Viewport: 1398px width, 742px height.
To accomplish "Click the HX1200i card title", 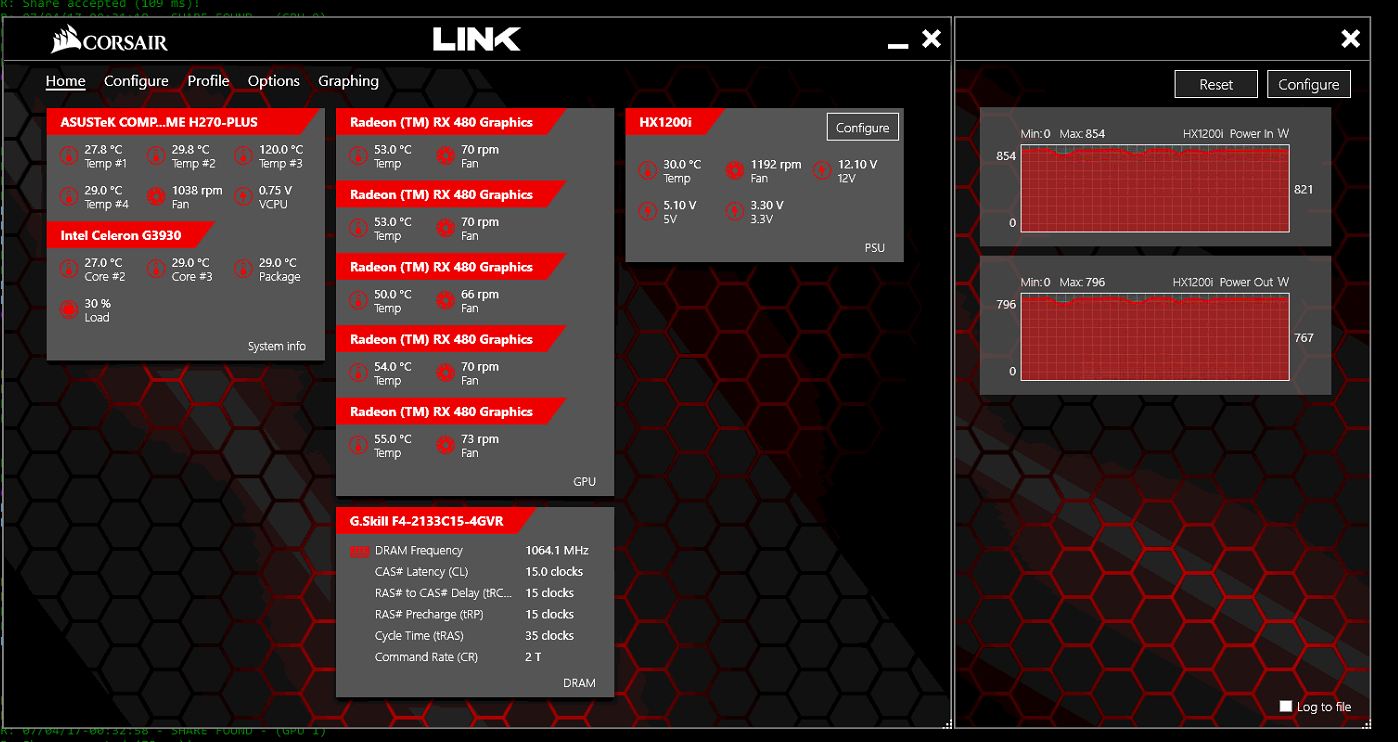I will click(665, 122).
